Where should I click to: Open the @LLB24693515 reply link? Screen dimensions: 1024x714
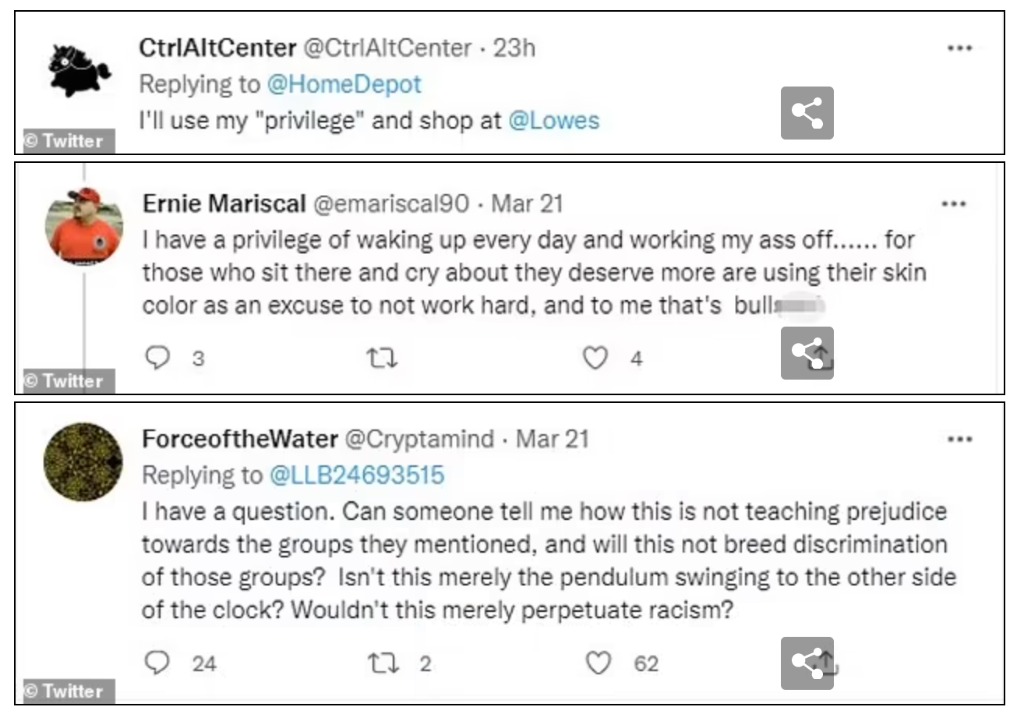point(357,475)
